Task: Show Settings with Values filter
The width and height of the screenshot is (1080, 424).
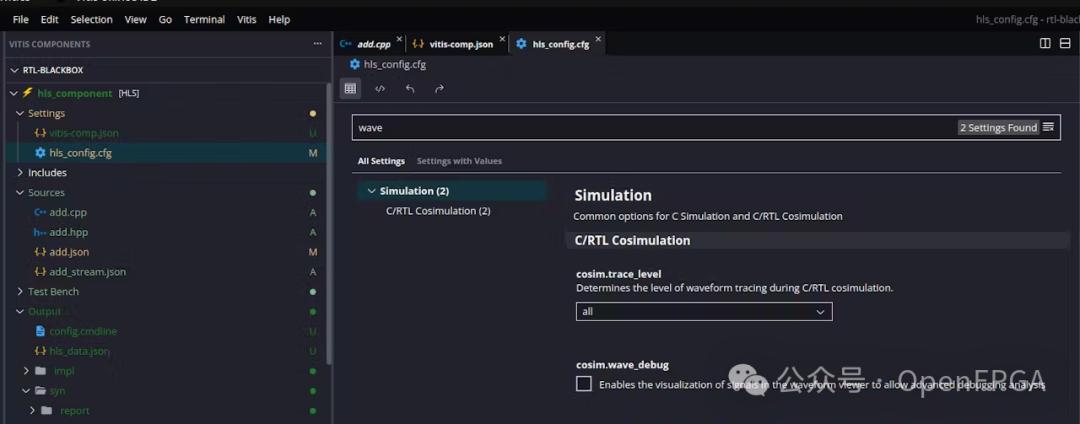Action: [x=459, y=161]
